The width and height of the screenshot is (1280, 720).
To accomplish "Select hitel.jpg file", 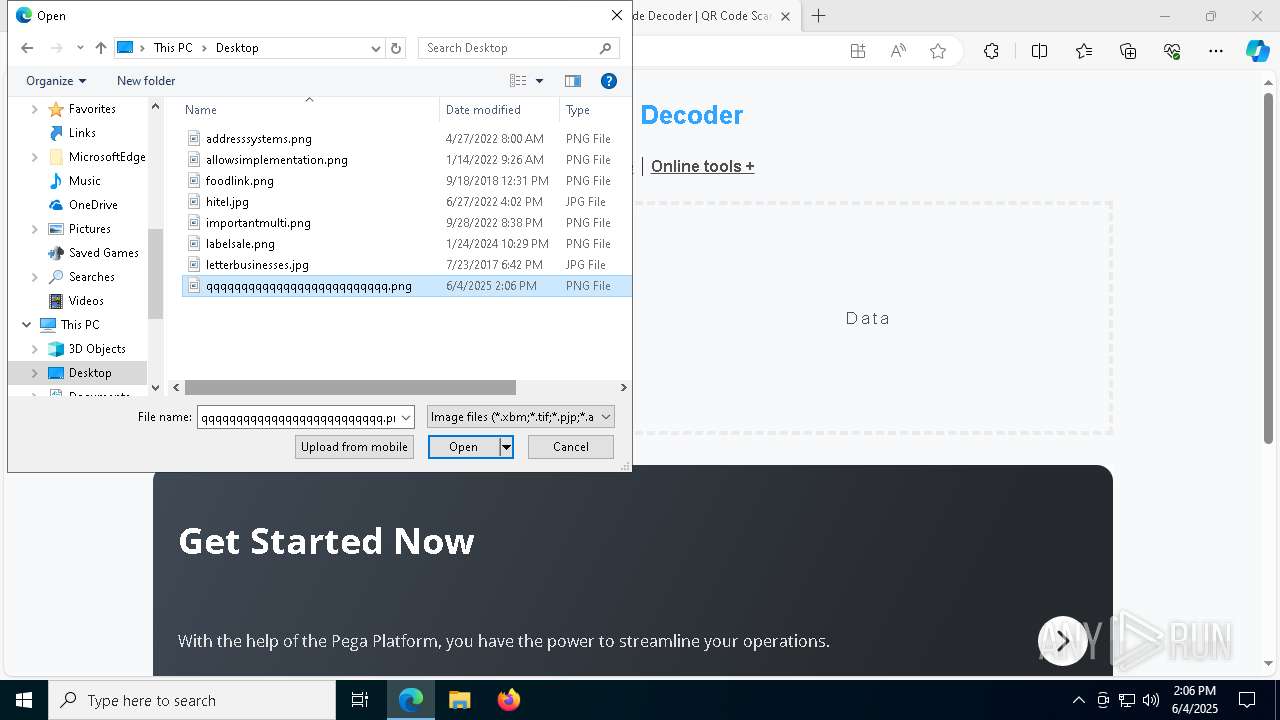I will [x=227, y=202].
